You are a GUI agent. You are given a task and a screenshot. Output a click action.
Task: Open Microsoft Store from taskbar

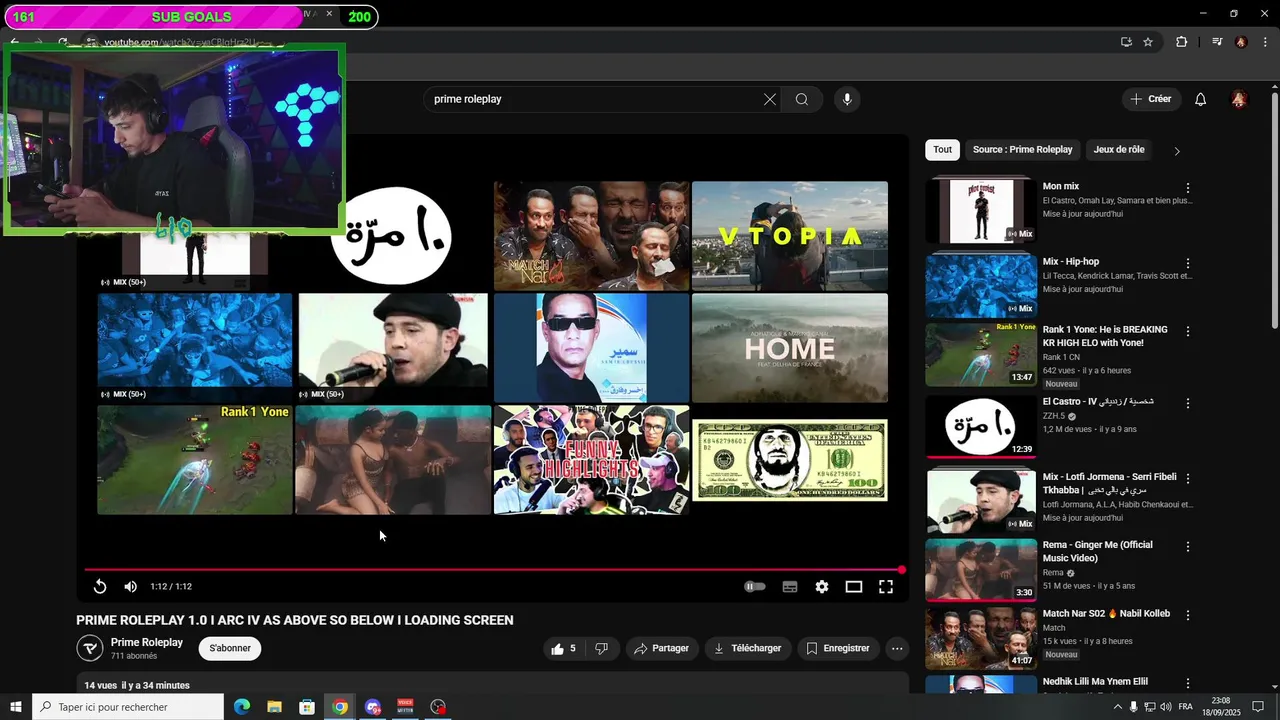pos(307,707)
